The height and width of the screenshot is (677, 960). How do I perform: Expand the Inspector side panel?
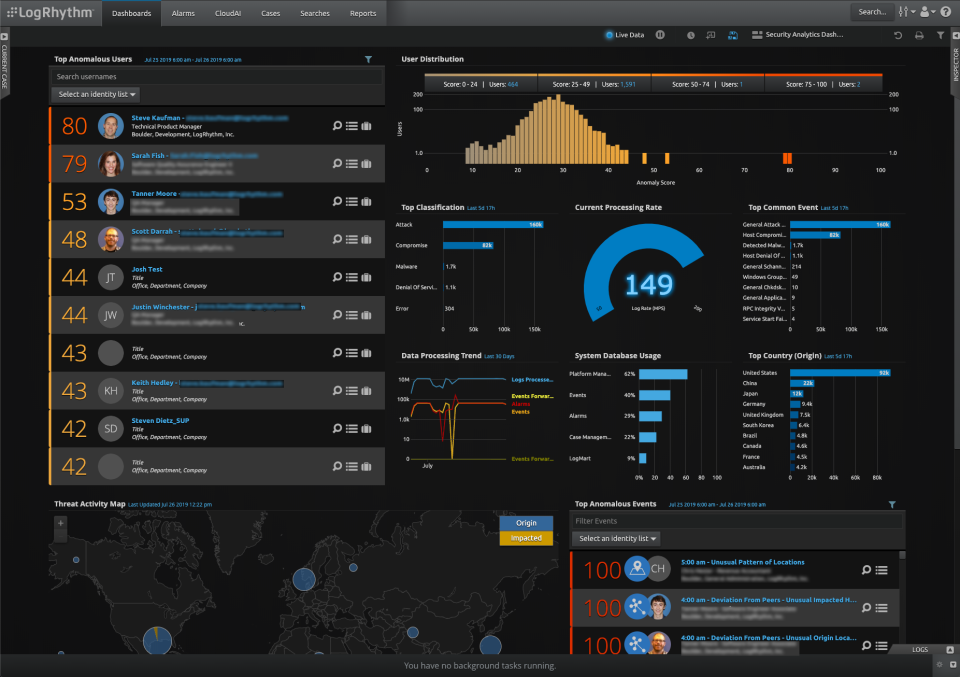pyautogui.click(x=955, y=60)
